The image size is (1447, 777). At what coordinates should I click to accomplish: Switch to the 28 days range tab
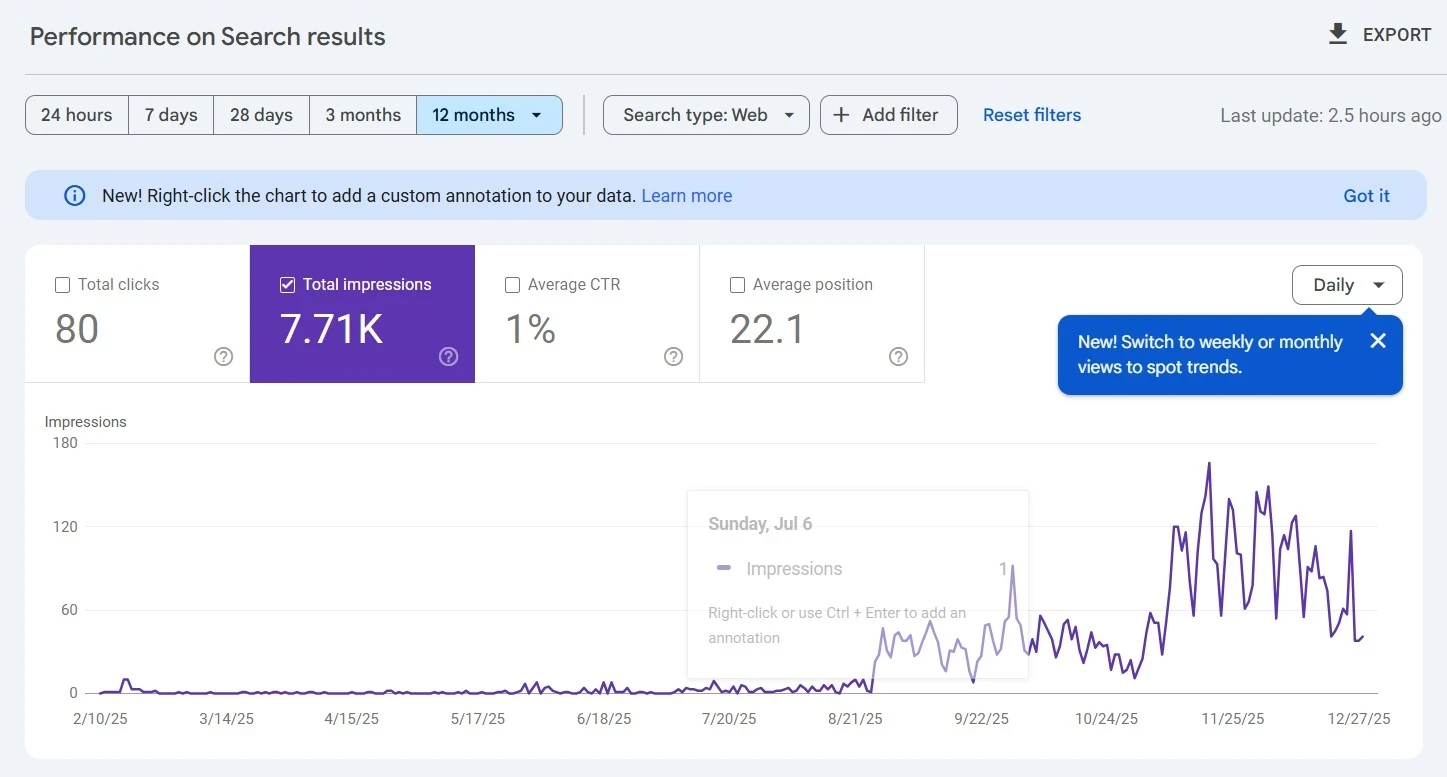click(261, 115)
